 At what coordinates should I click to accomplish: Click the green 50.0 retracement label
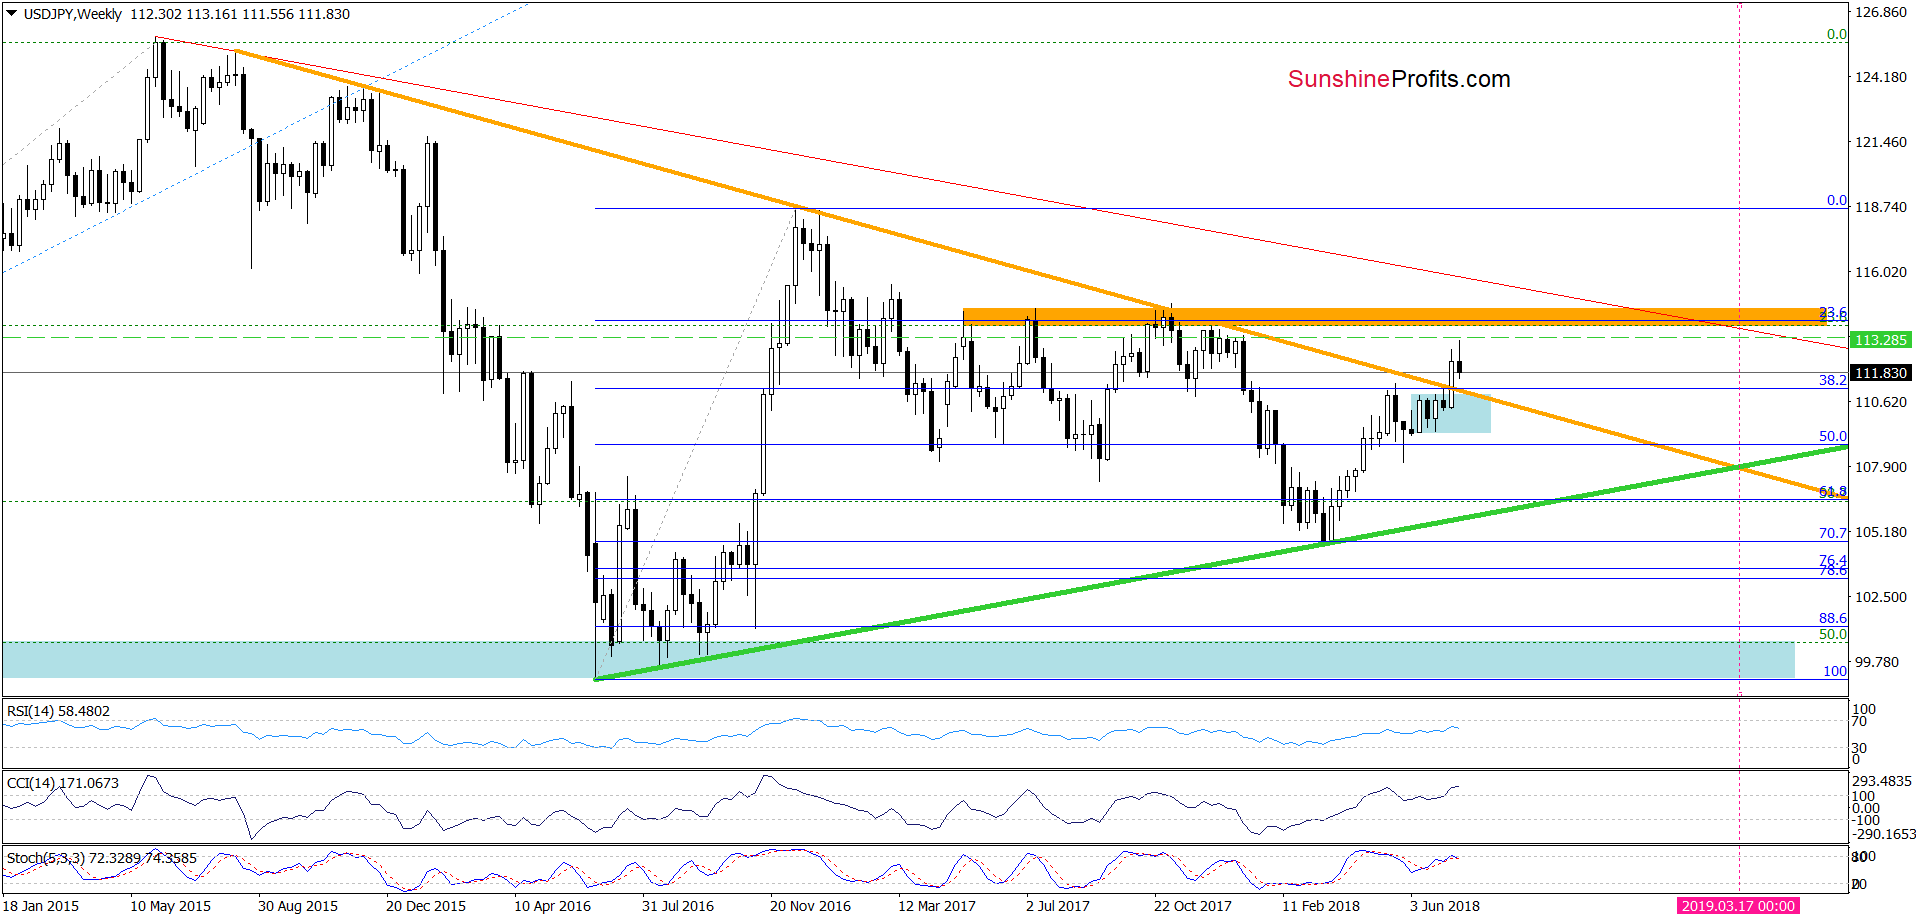point(1833,634)
